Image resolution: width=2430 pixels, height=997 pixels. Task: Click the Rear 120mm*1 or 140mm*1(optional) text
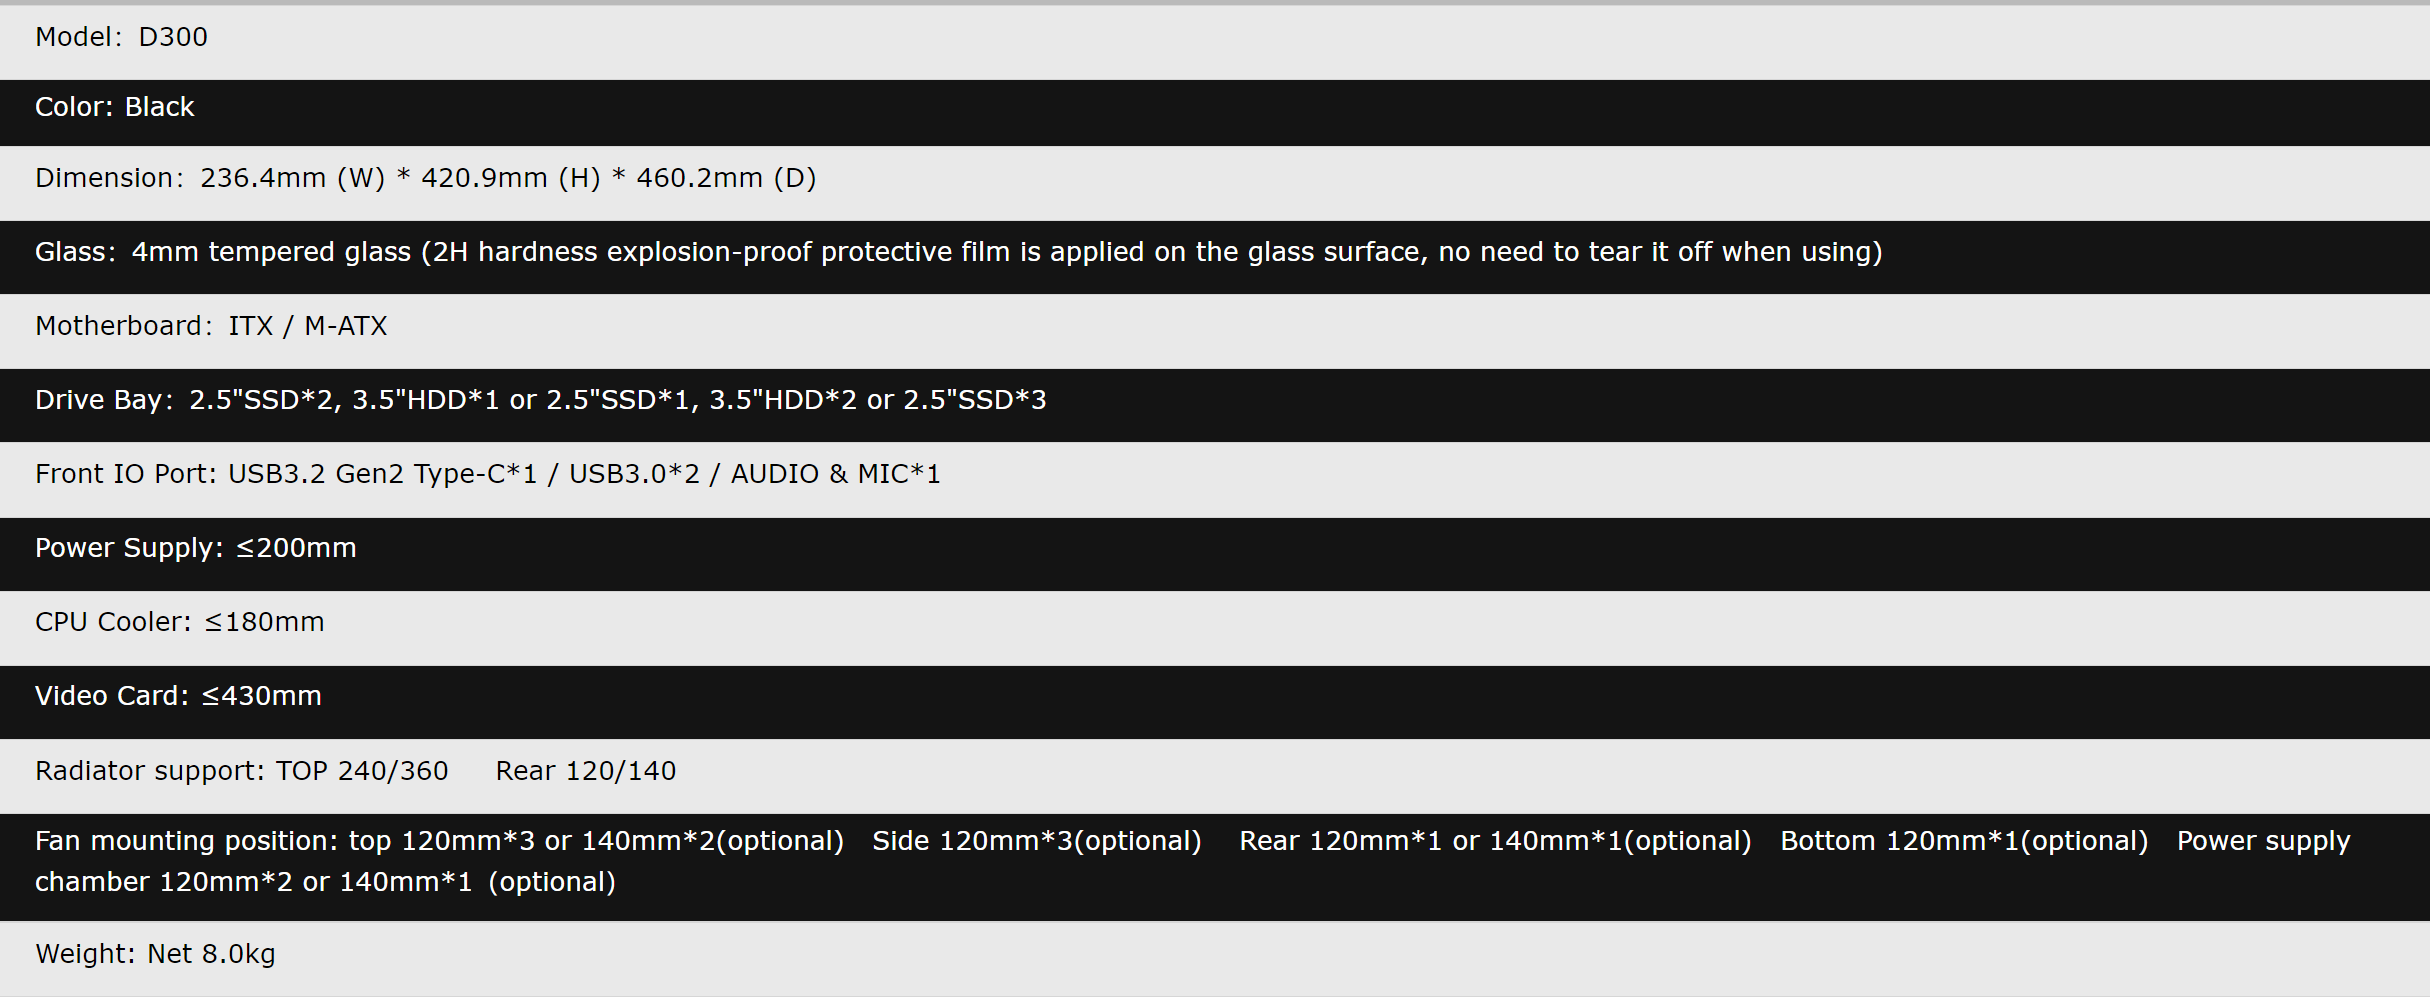pos(1495,842)
